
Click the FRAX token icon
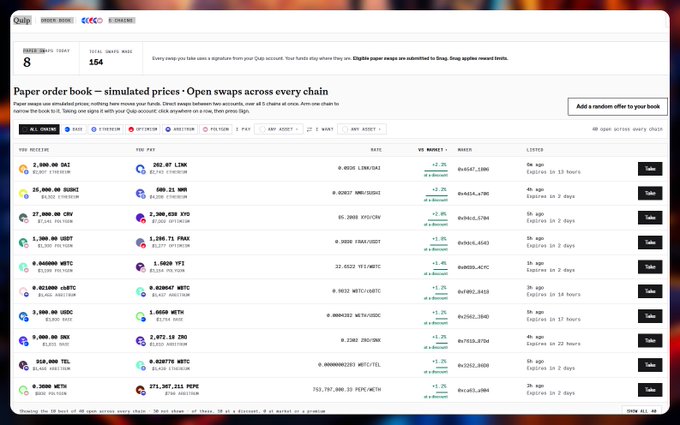[140, 242]
